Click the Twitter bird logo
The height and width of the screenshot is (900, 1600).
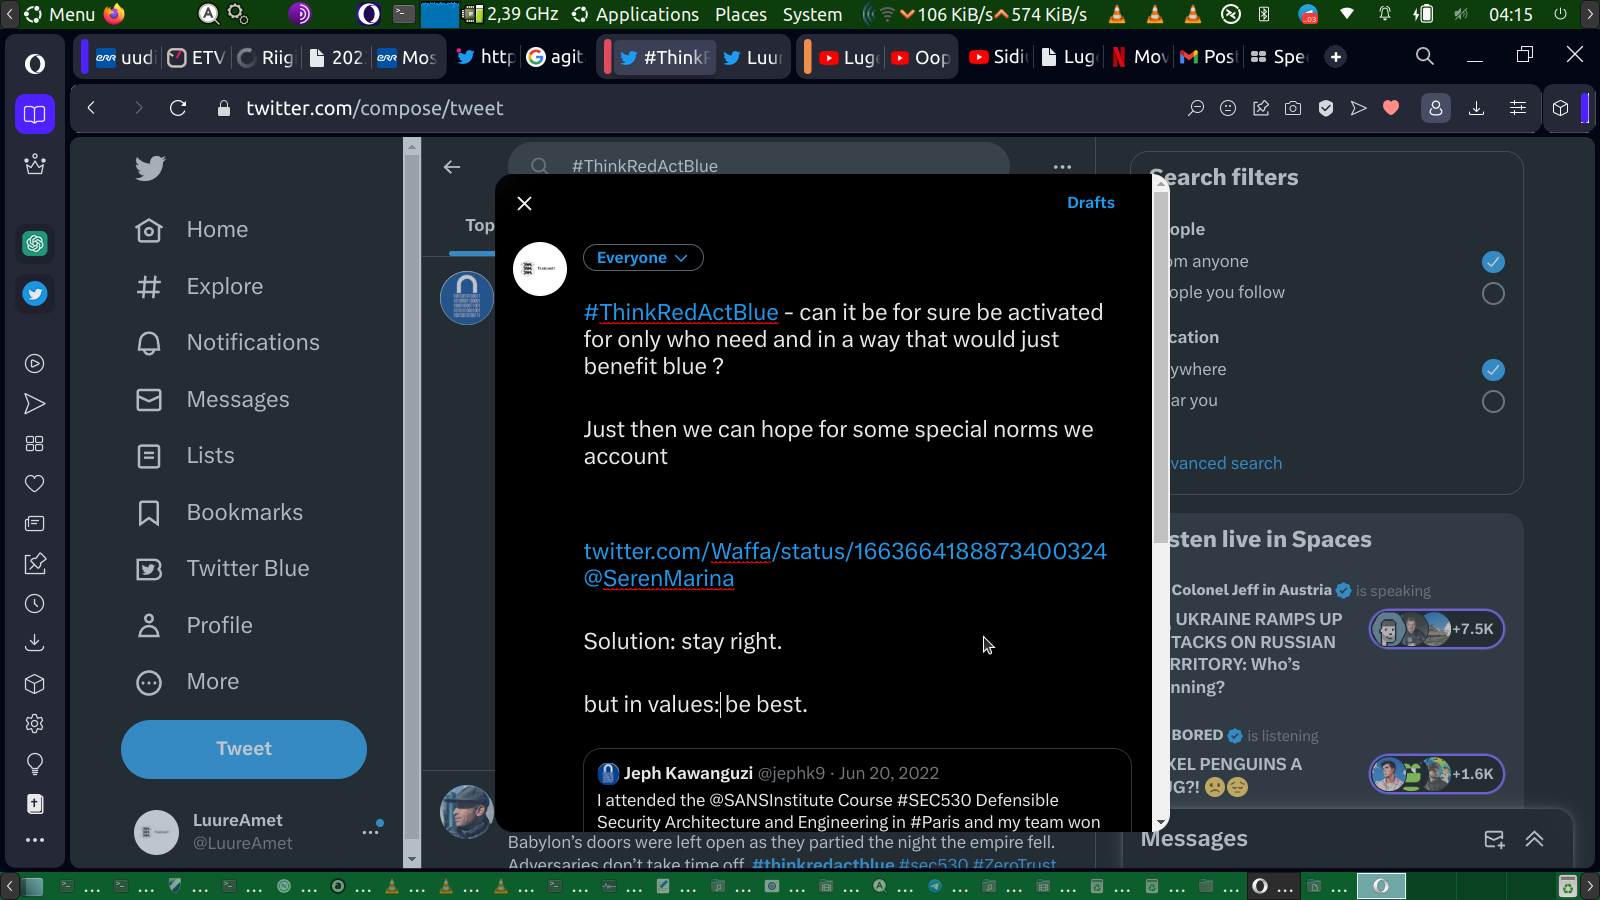(150, 168)
